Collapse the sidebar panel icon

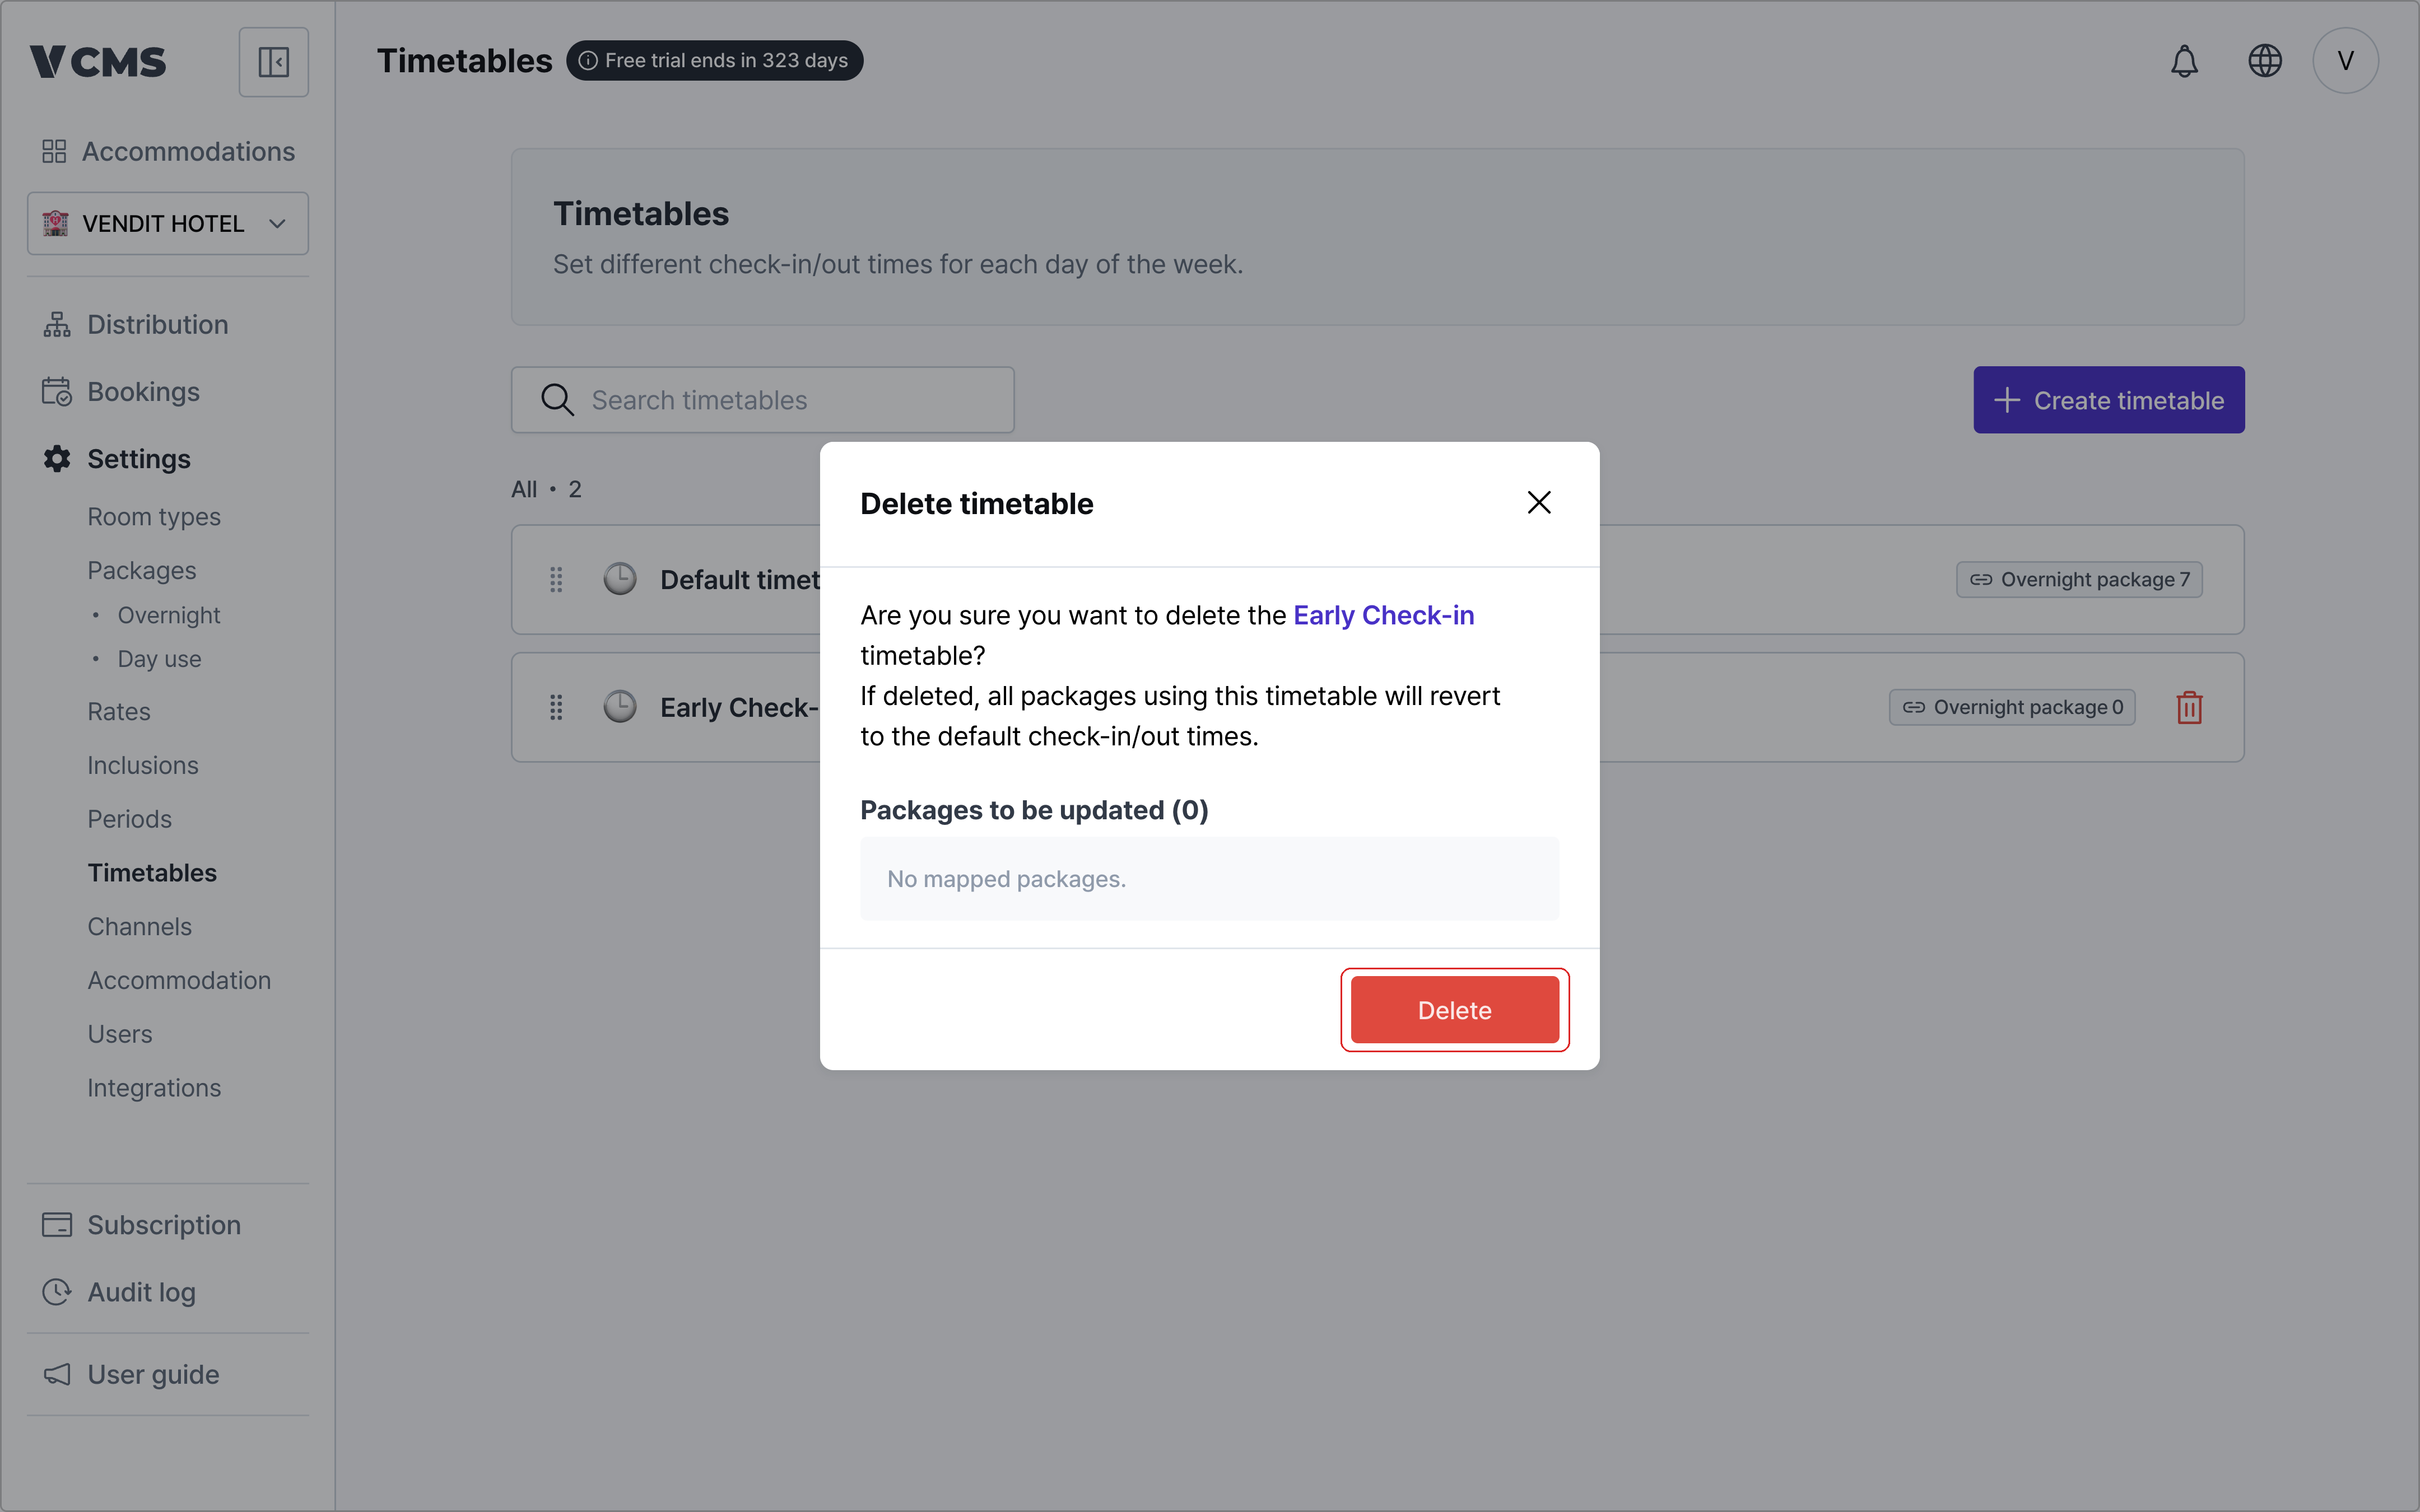click(x=273, y=62)
